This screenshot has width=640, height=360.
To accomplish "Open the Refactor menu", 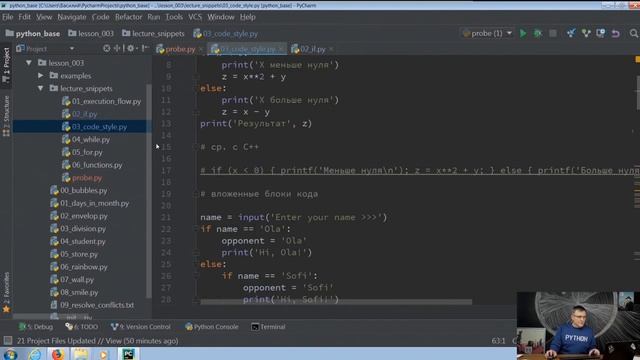I will (x=128, y=17).
